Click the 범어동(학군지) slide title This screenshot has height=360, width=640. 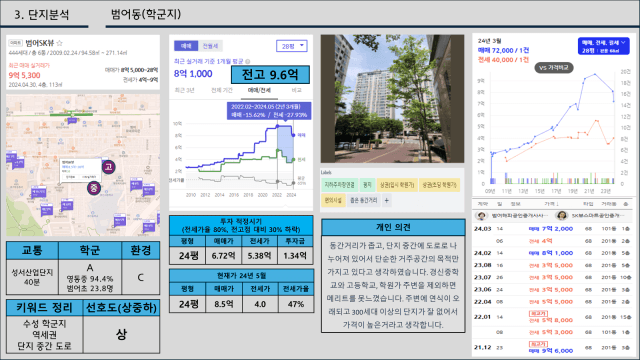pyautogui.click(x=146, y=14)
